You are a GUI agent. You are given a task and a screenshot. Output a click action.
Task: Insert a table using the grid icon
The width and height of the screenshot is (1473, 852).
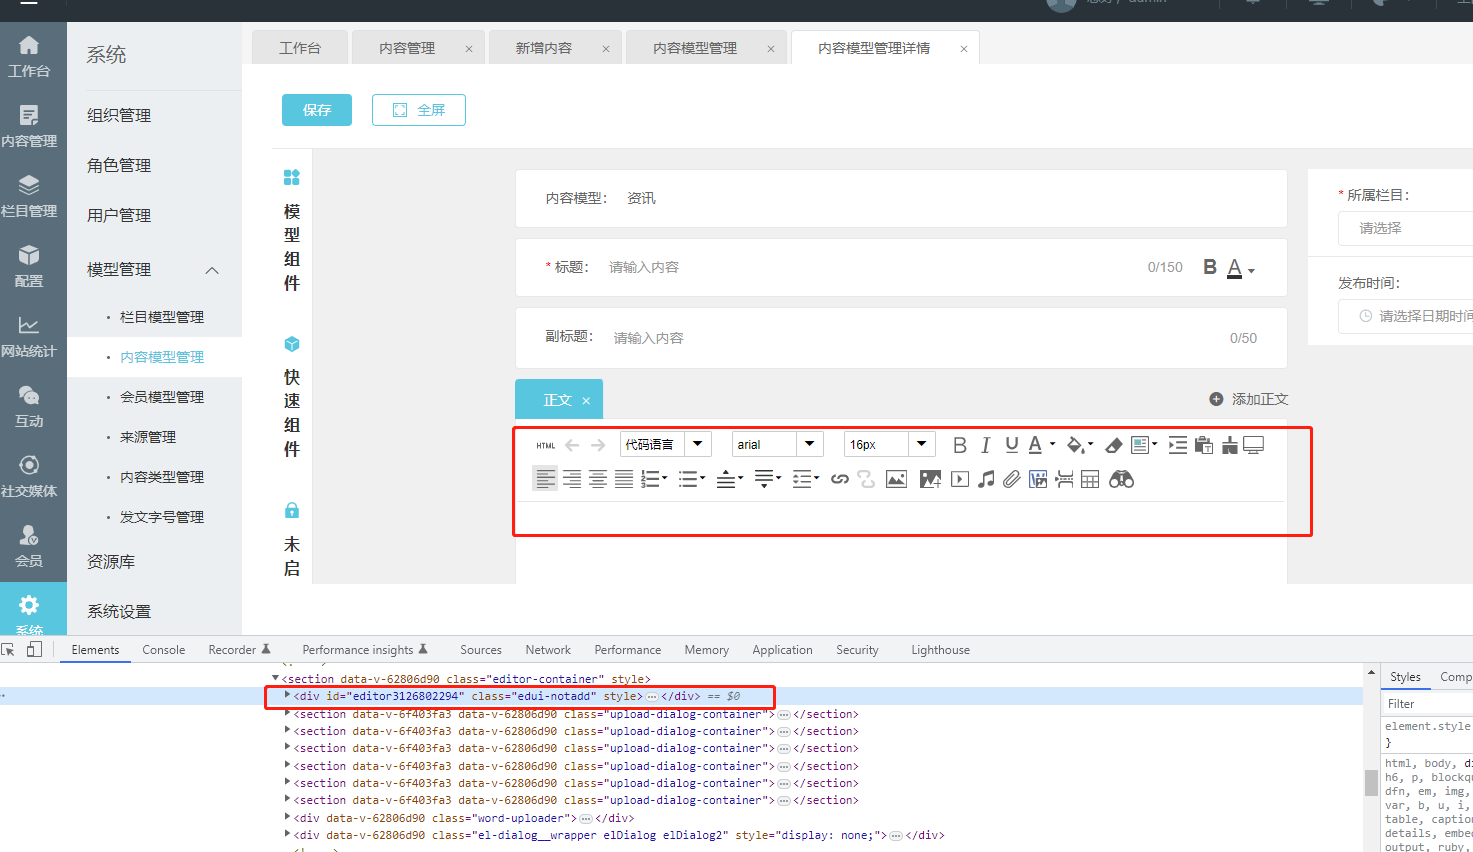[1090, 480]
